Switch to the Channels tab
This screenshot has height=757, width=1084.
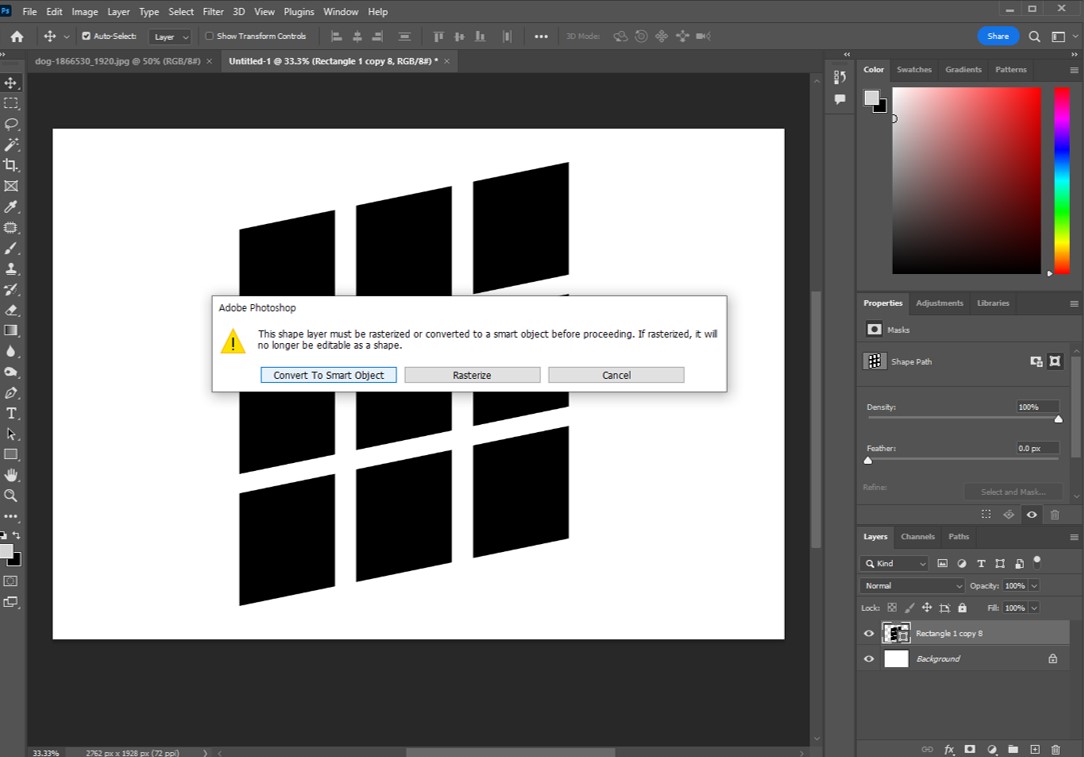[917, 536]
